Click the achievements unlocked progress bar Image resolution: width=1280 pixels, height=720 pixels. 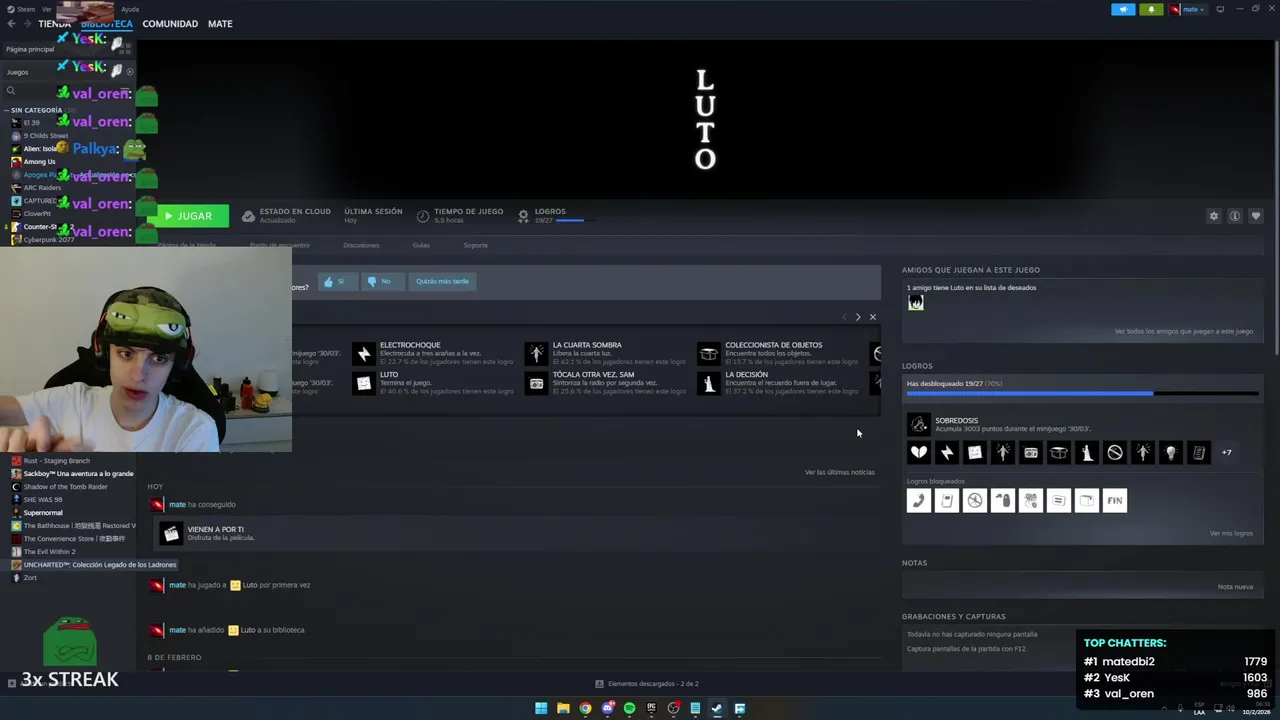(x=1083, y=393)
